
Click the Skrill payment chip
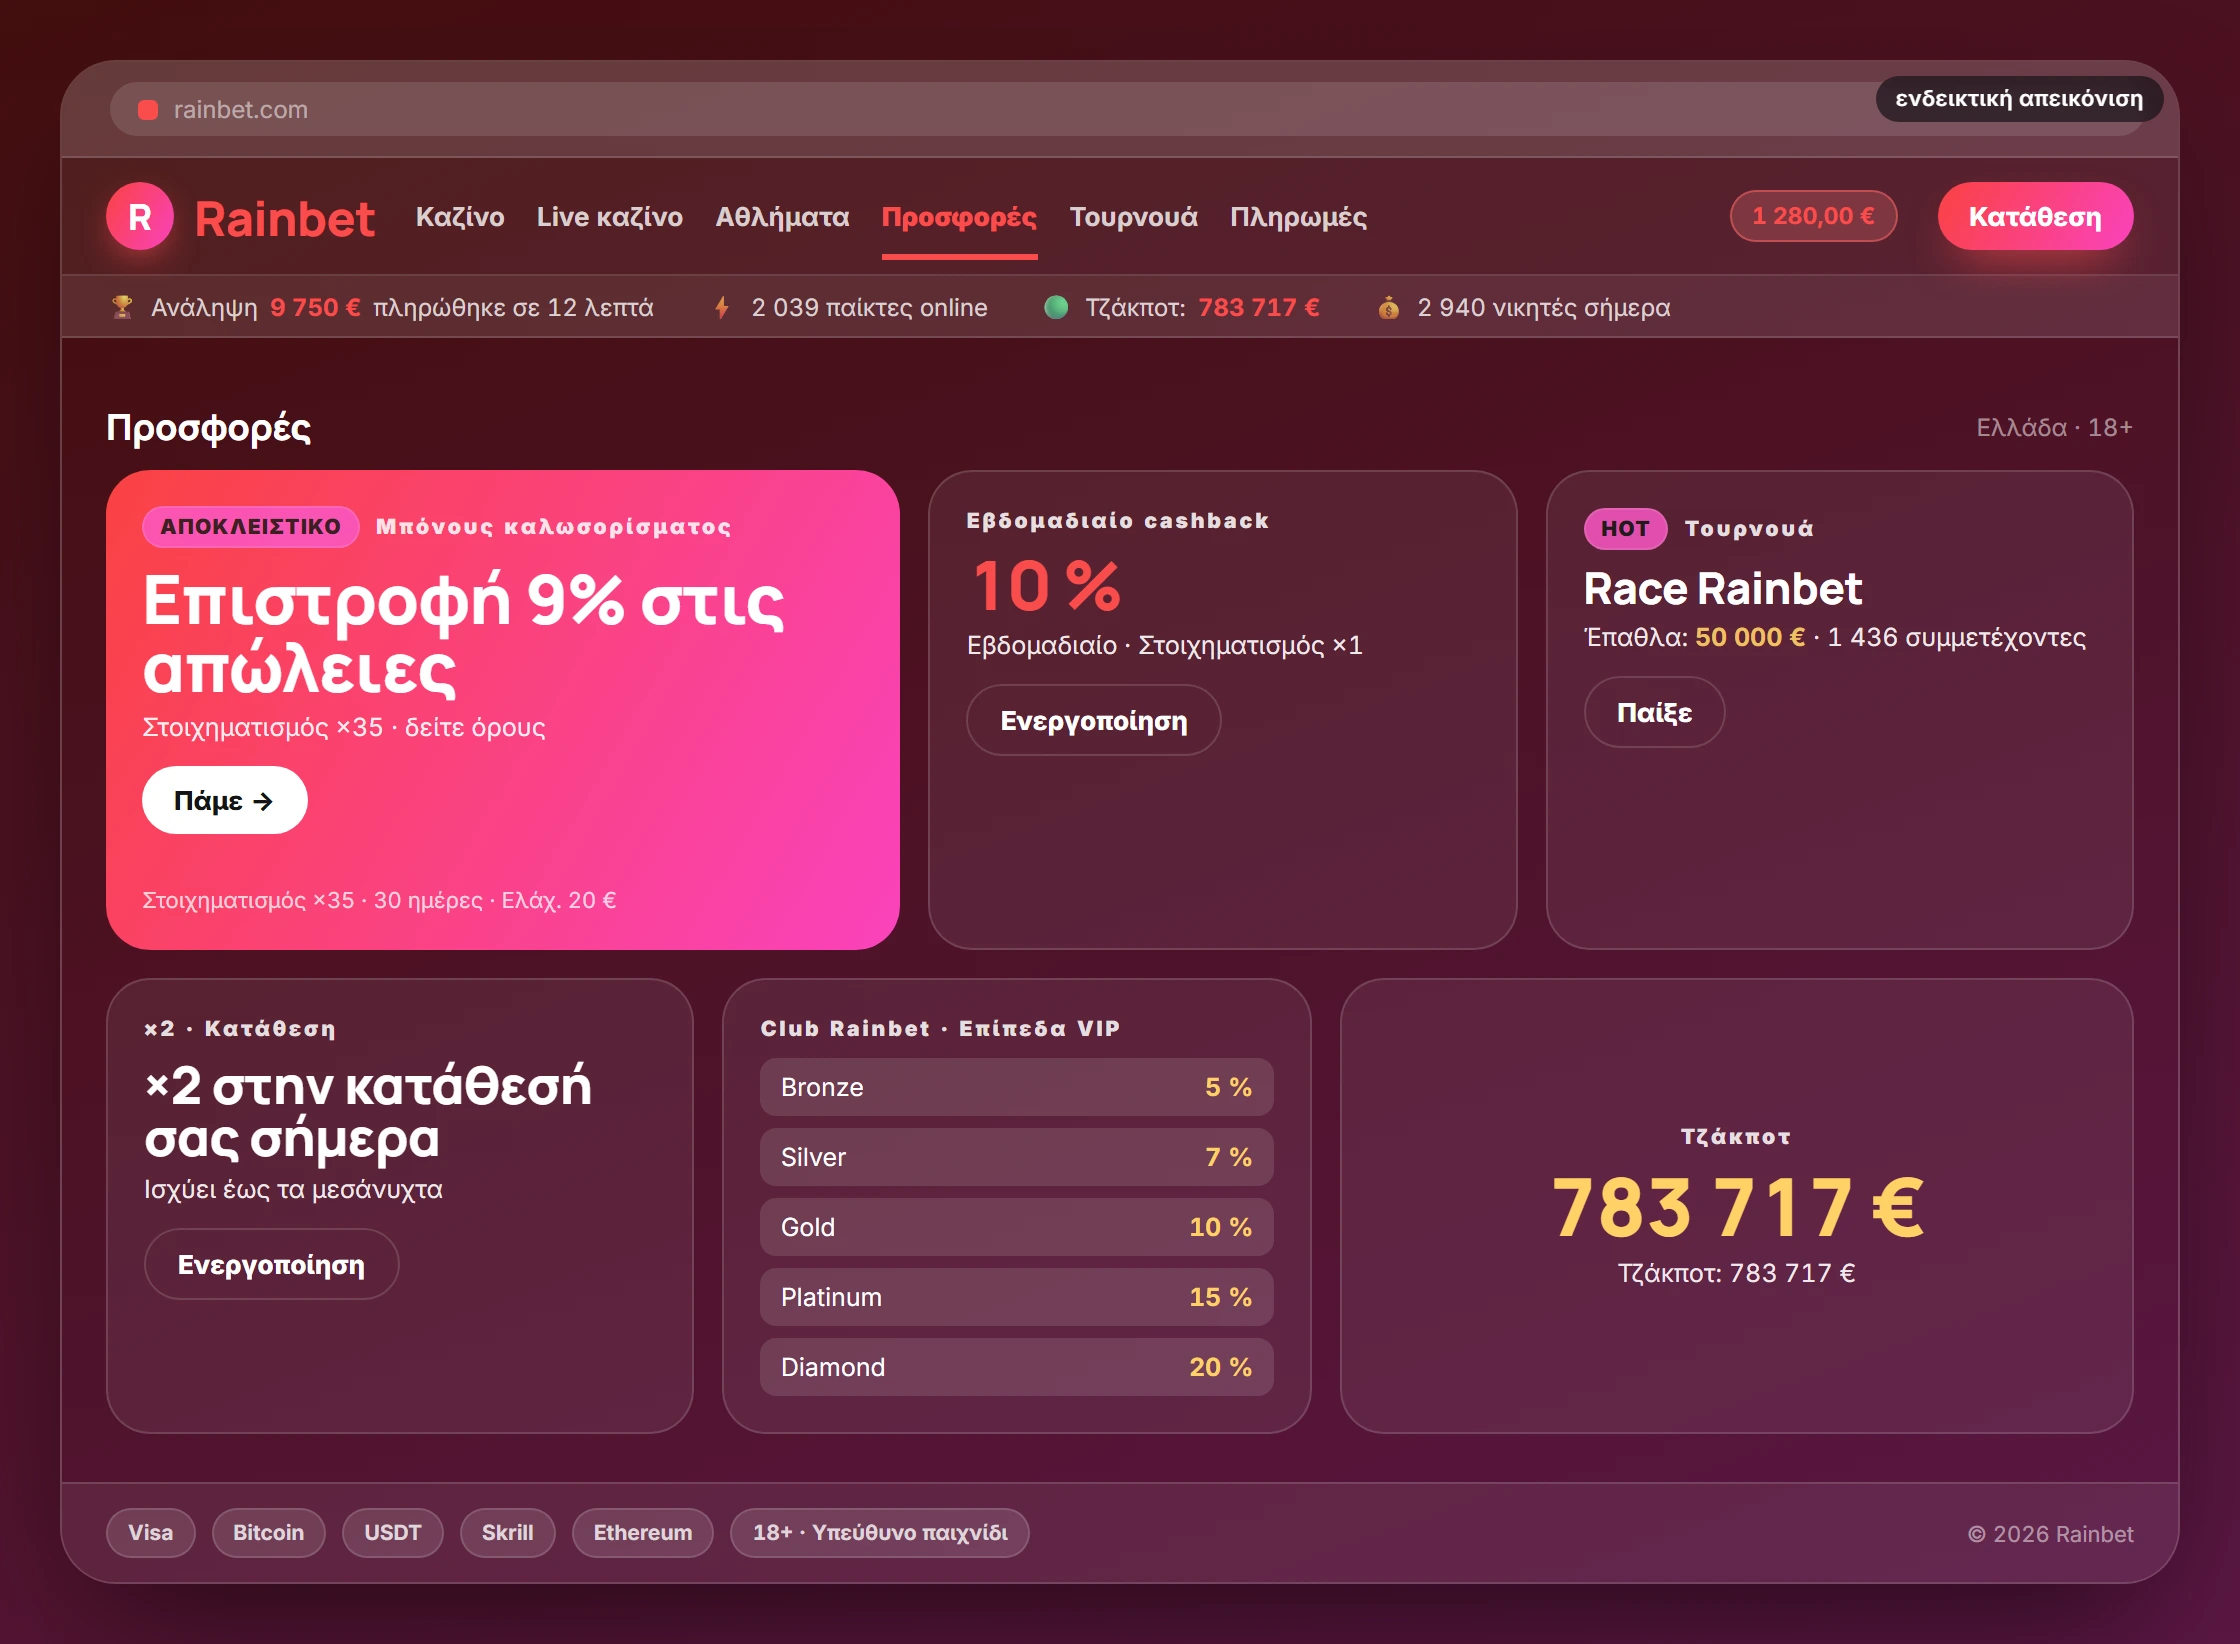[x=507, y=1532]
